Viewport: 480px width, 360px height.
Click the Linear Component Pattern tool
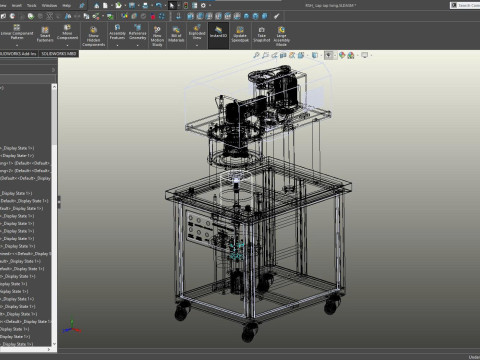[x=17, y=33]
